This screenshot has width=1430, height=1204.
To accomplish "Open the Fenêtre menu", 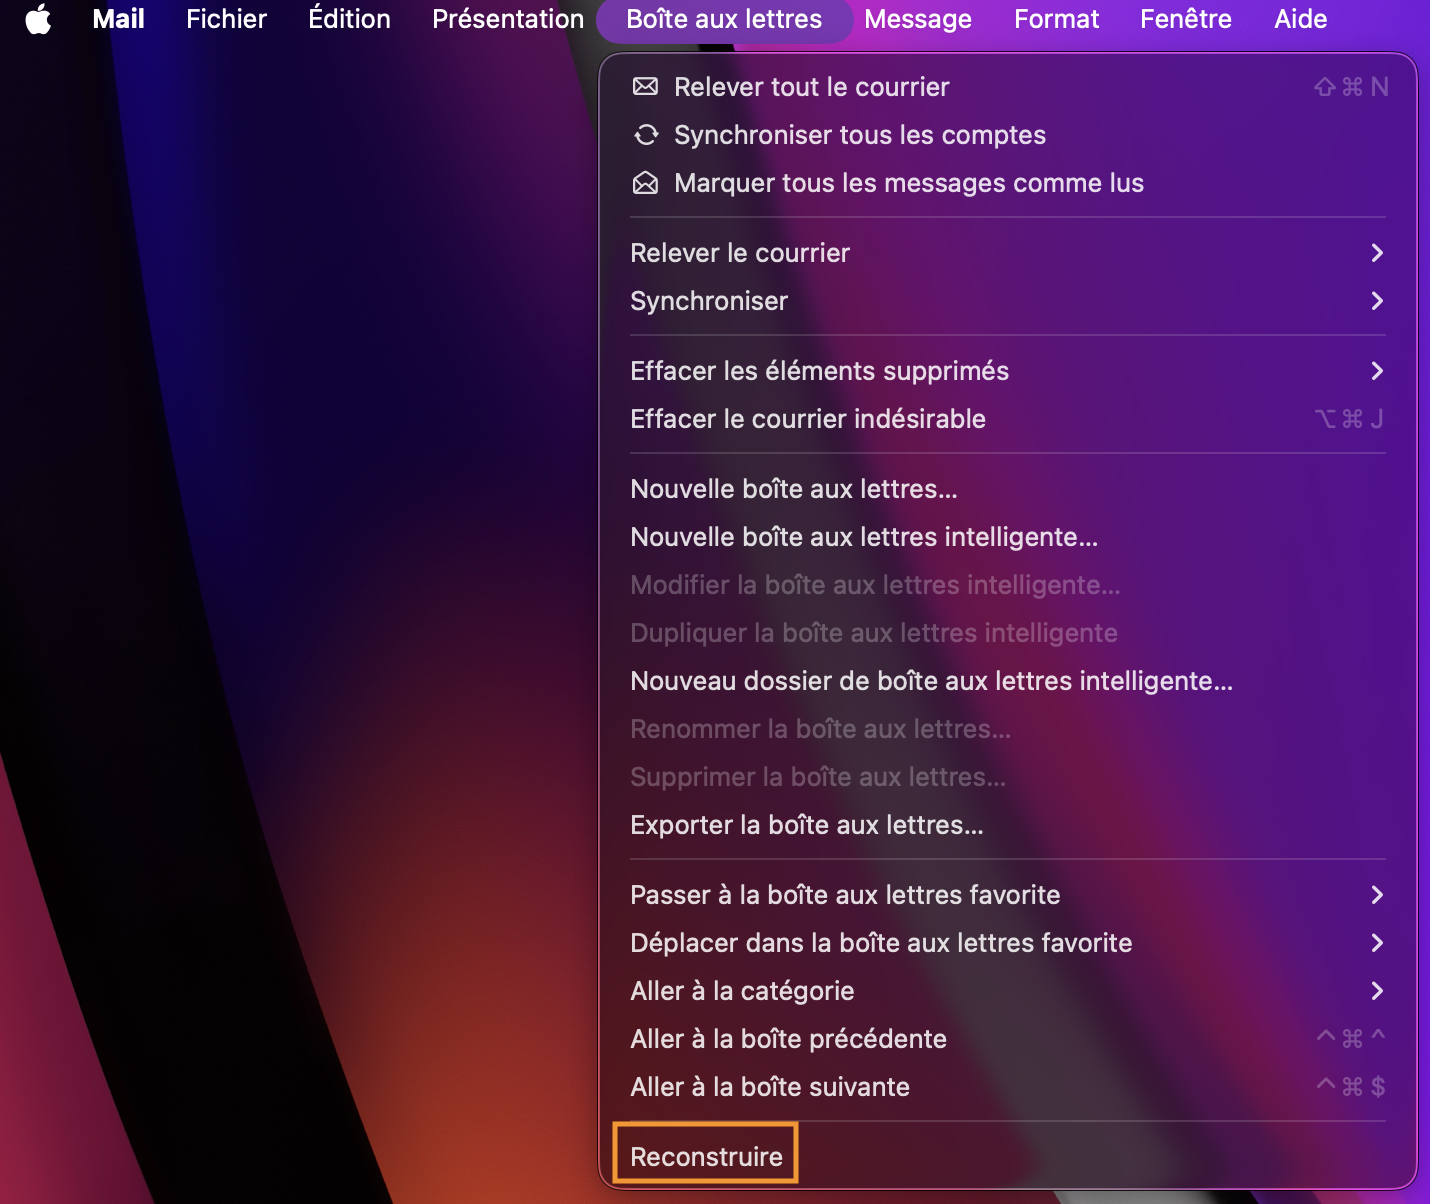I will (1186, 19).
